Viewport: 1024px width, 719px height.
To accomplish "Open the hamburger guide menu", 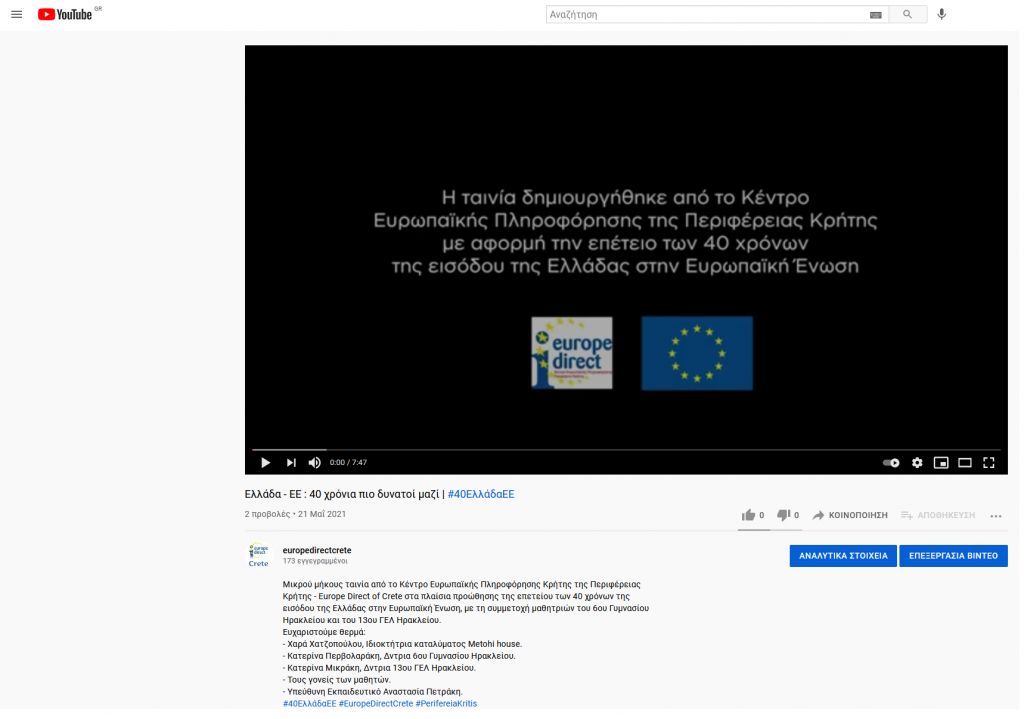I will 16,15.
